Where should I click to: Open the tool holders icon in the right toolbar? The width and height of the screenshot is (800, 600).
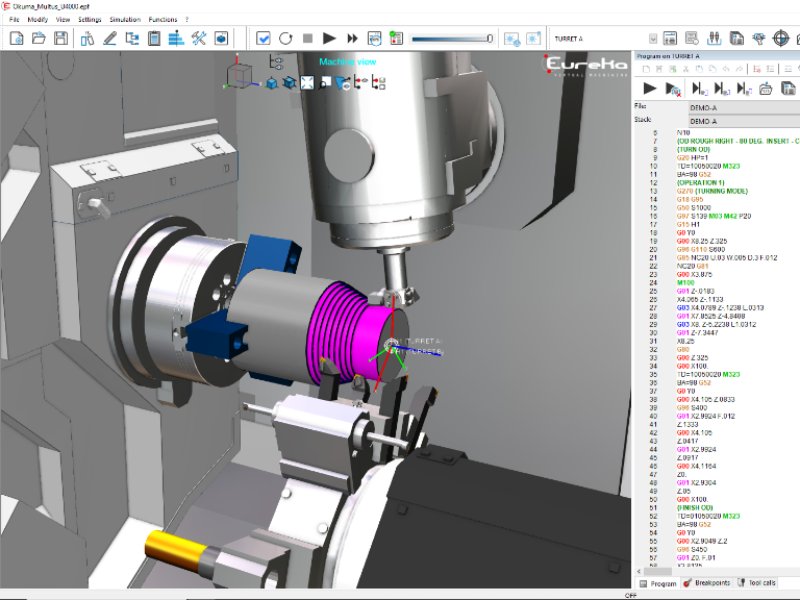(x=714, y=38)
